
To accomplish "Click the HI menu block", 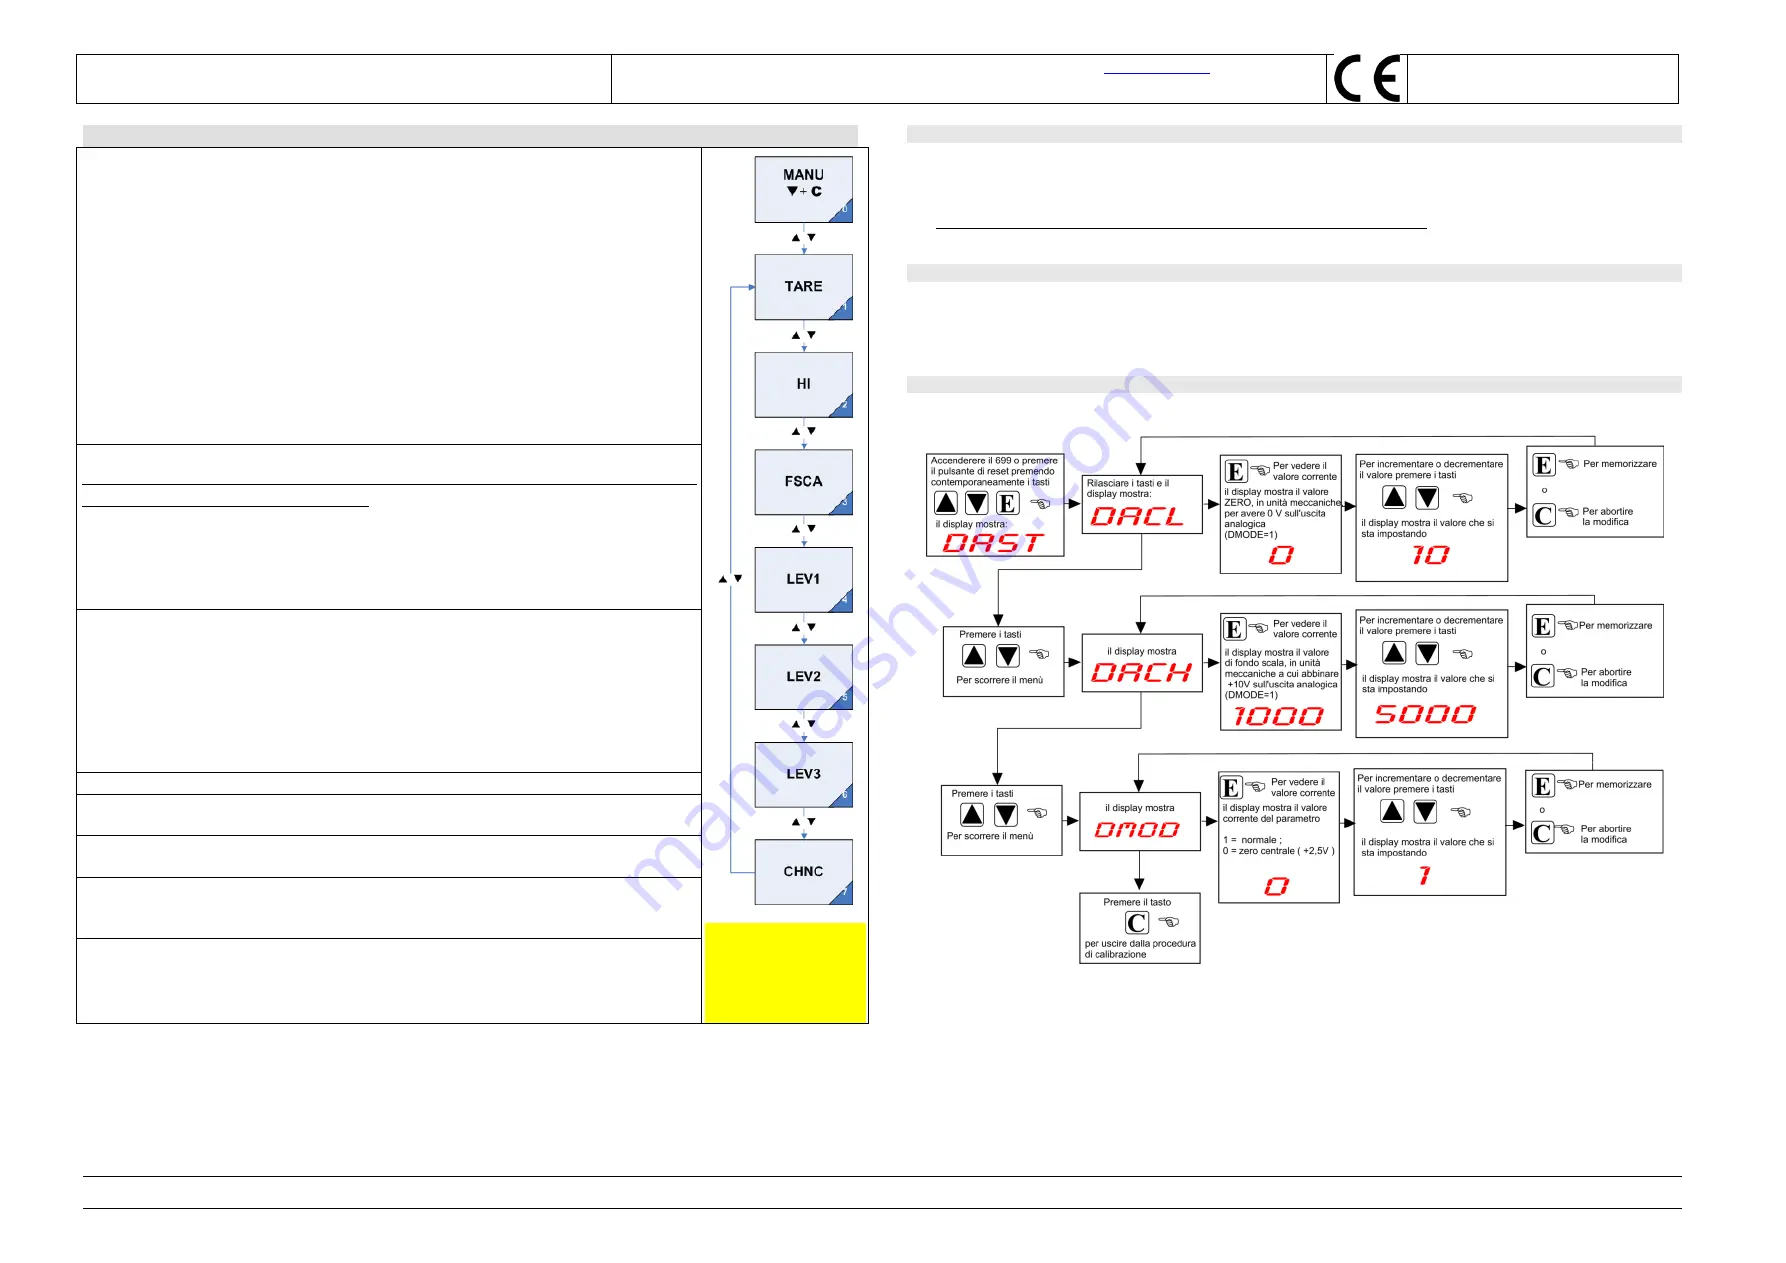I will tap(803, 384).
